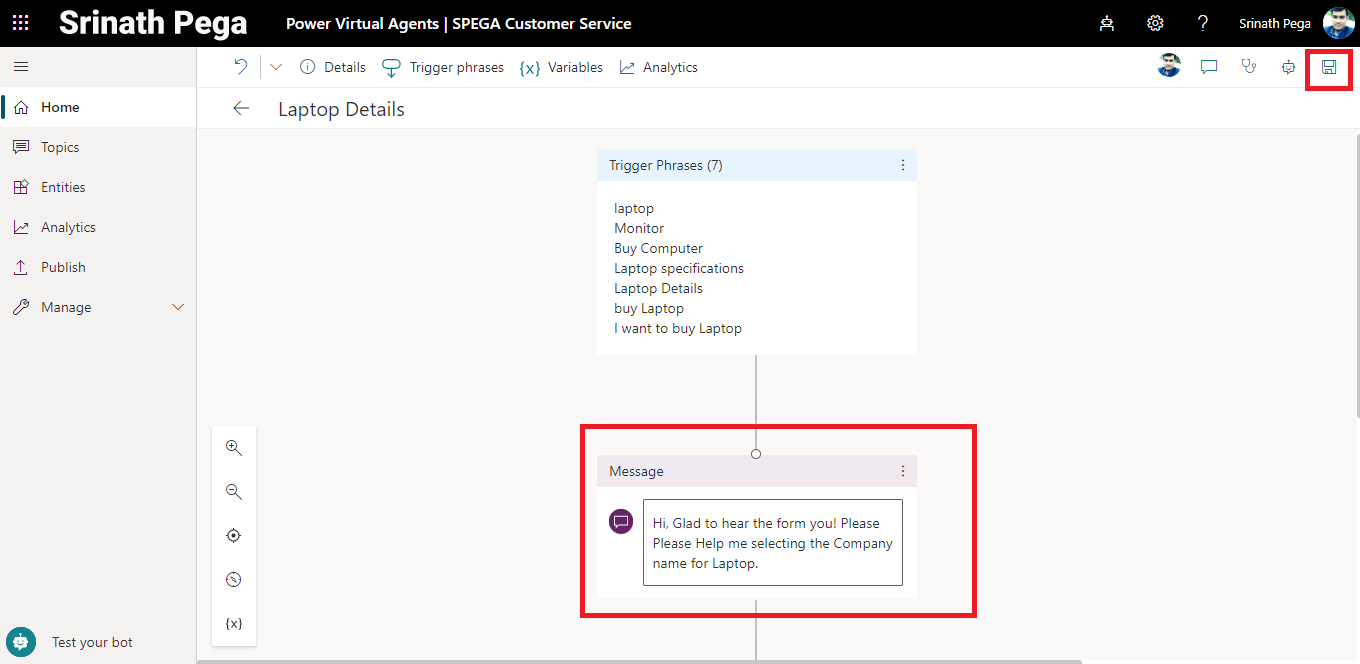This screenshot has width=1360, height=664.
Task: Click inside the Message text box
Action: 772,543
